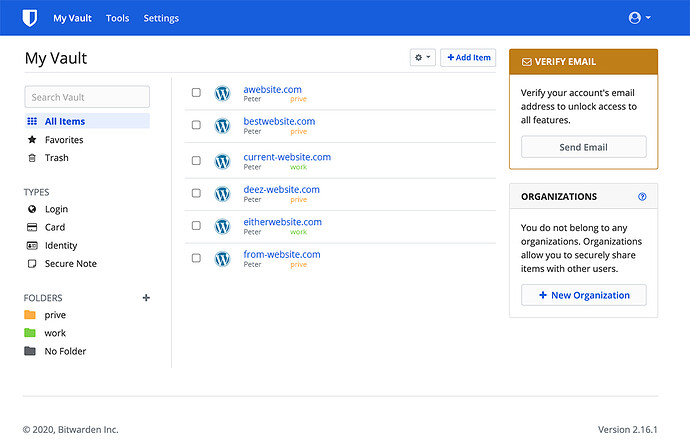Open the Settings nav tab

pos(161,18)
